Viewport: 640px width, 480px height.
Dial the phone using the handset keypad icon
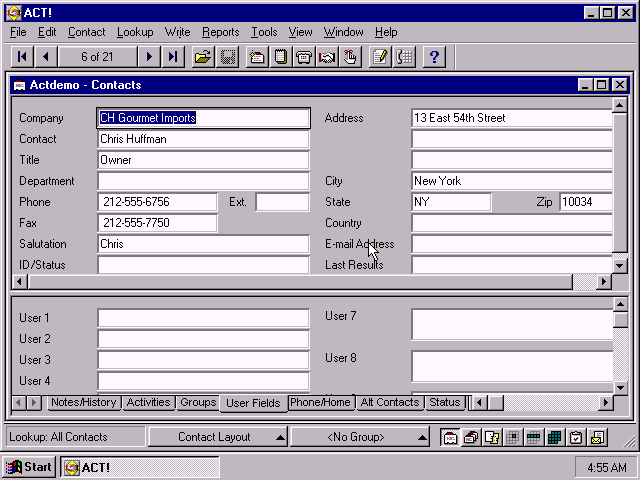[x=404, y=57]
